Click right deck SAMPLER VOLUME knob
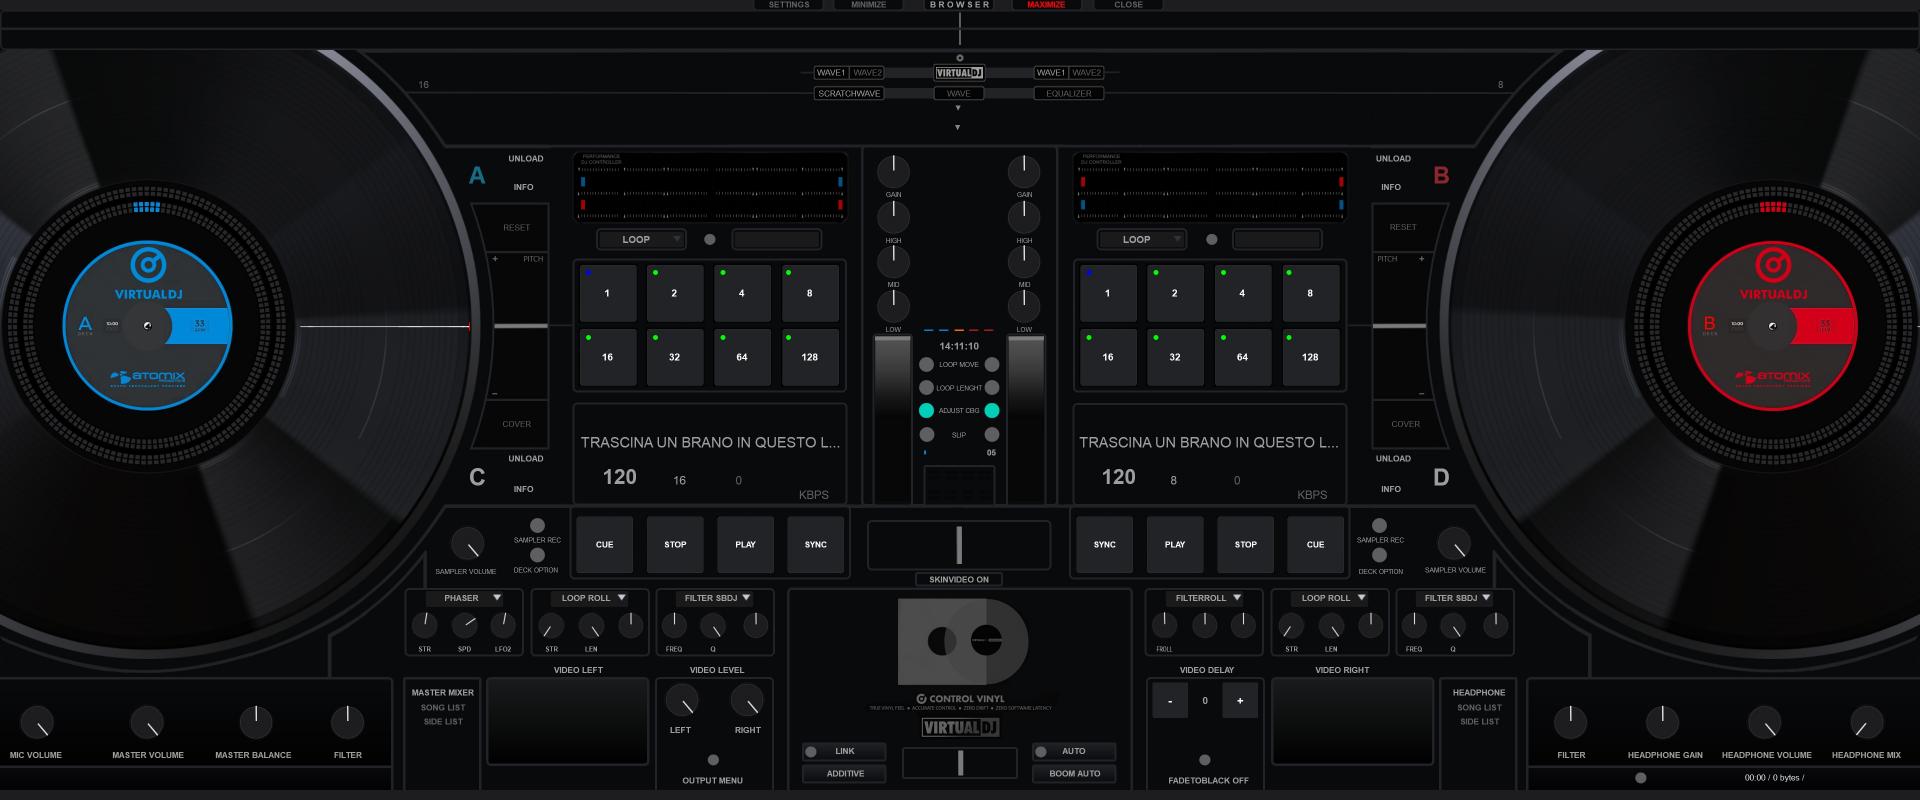This screenshot has height=800, width=1920. click(x=1454, y=544)
